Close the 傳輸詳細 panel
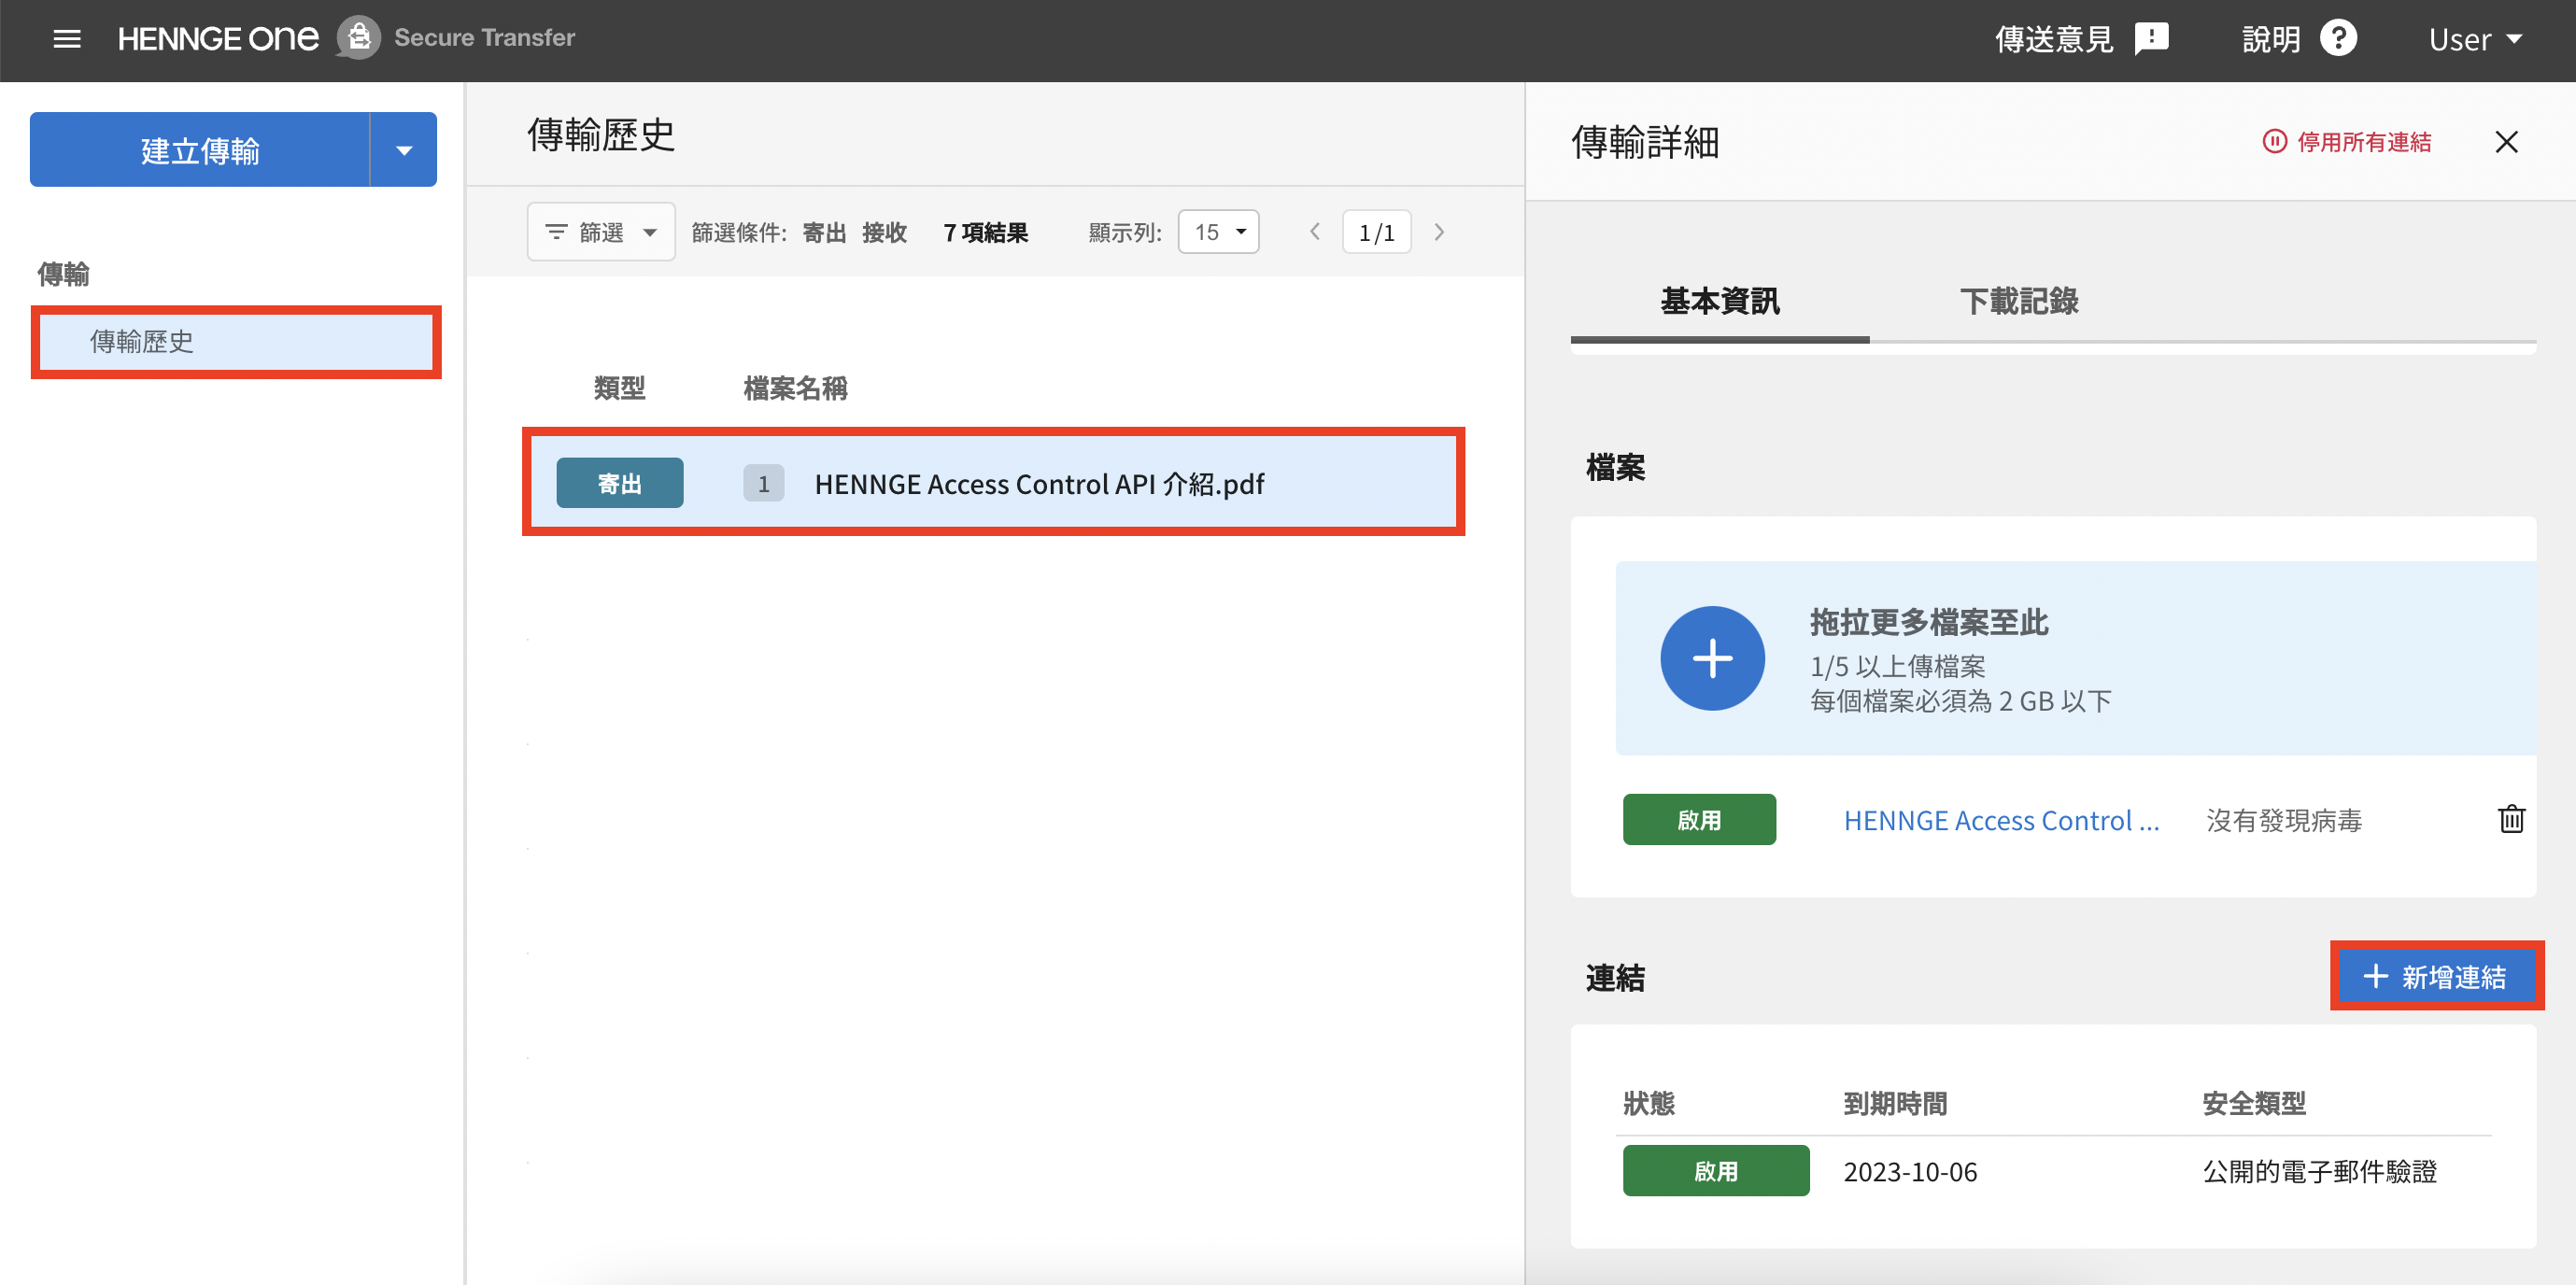Image resolution: width=2576 pixels, height=1285 pixels. 2506,142
